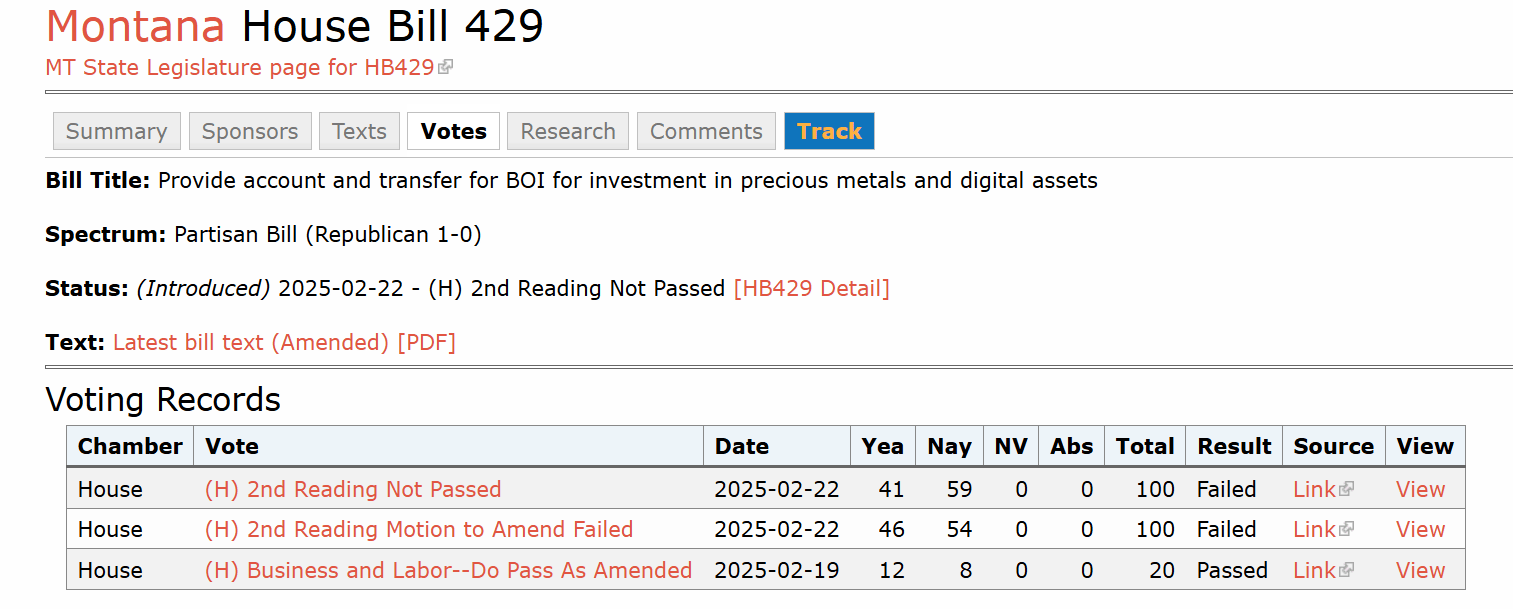Image resolution: width=1513 pixels, height=609 pixels.
Task: Select the Texts tab
Action: [359, 131]
